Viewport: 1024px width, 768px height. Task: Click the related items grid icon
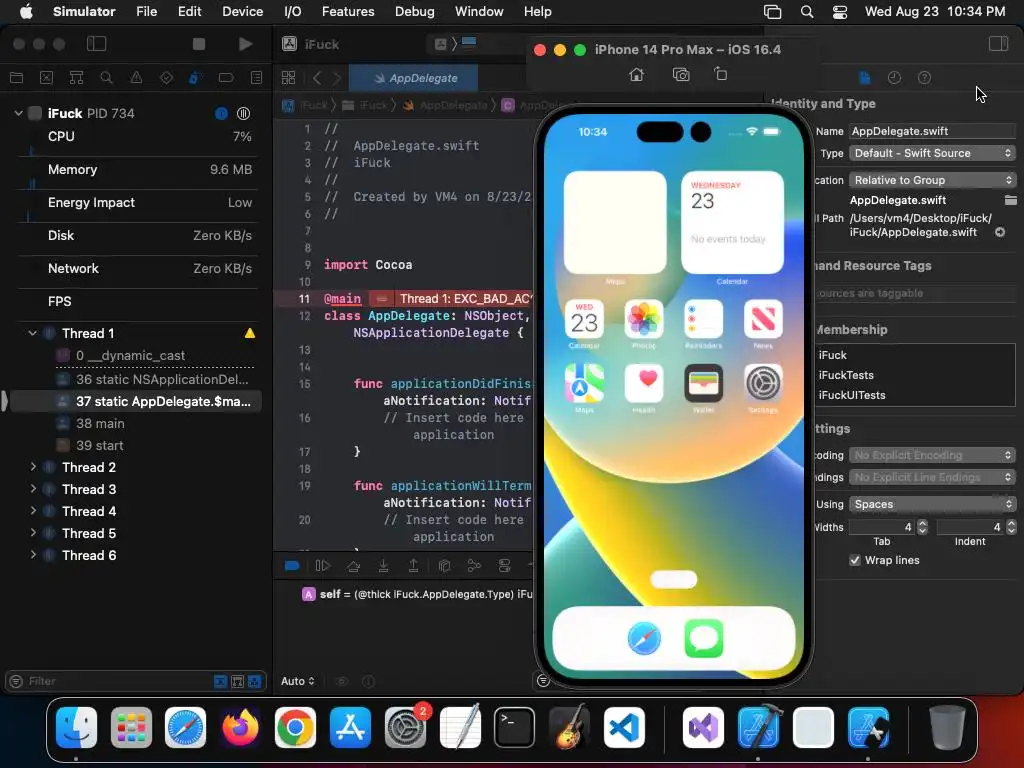(288, 78)
